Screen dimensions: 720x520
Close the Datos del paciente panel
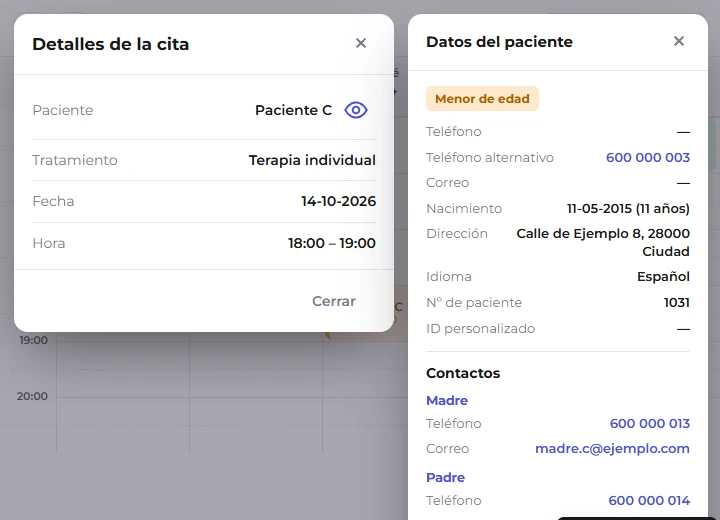tap(679, 41)
